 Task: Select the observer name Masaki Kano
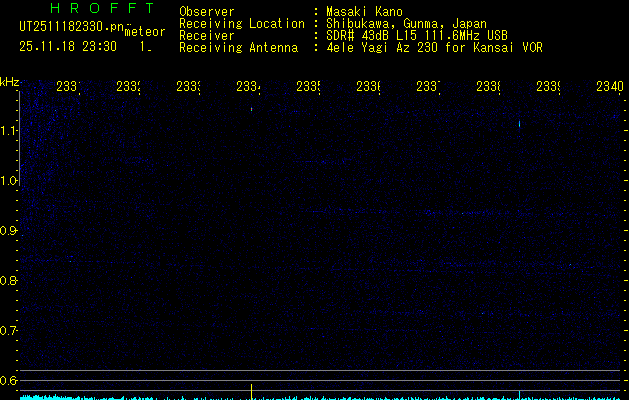click(364, 12)
